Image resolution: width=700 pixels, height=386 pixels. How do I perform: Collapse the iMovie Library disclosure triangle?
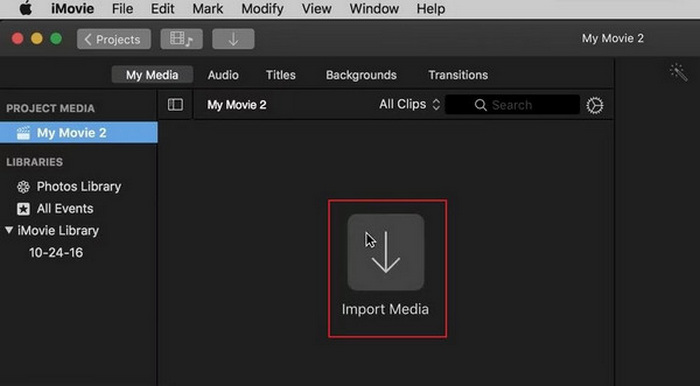click(9, 230)
